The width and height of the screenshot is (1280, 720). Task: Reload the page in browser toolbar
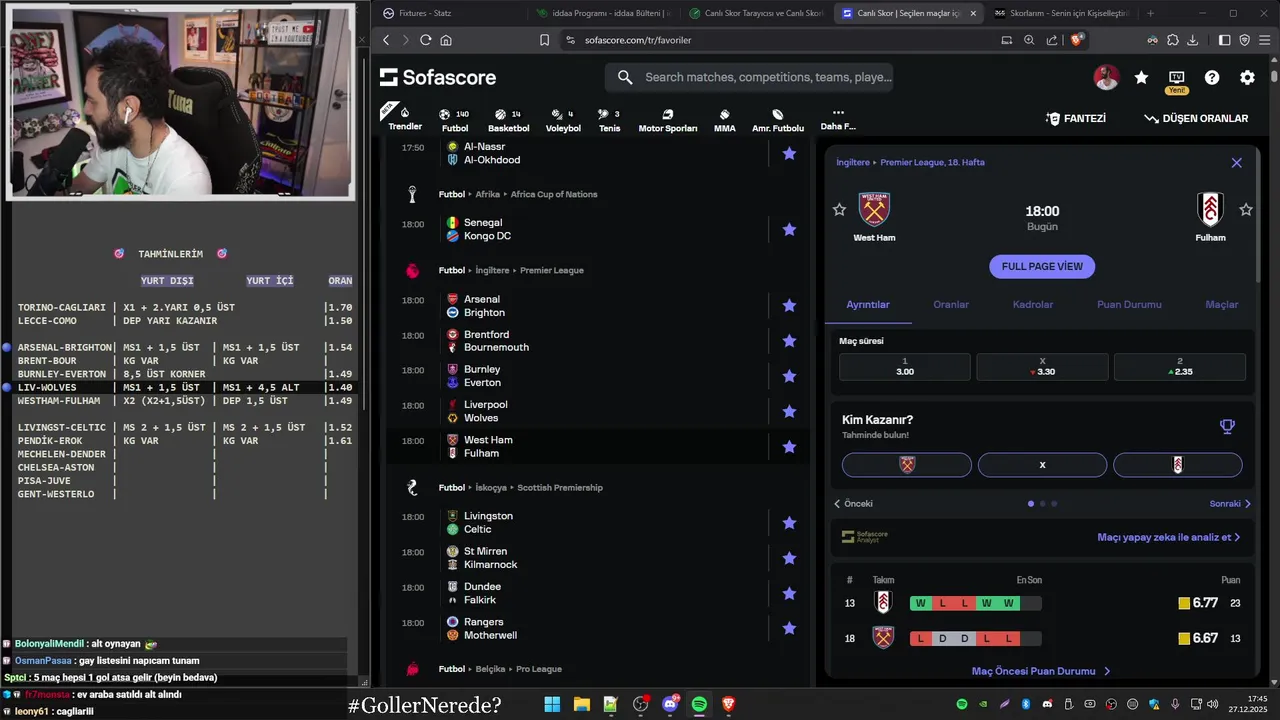click(425, 40)
